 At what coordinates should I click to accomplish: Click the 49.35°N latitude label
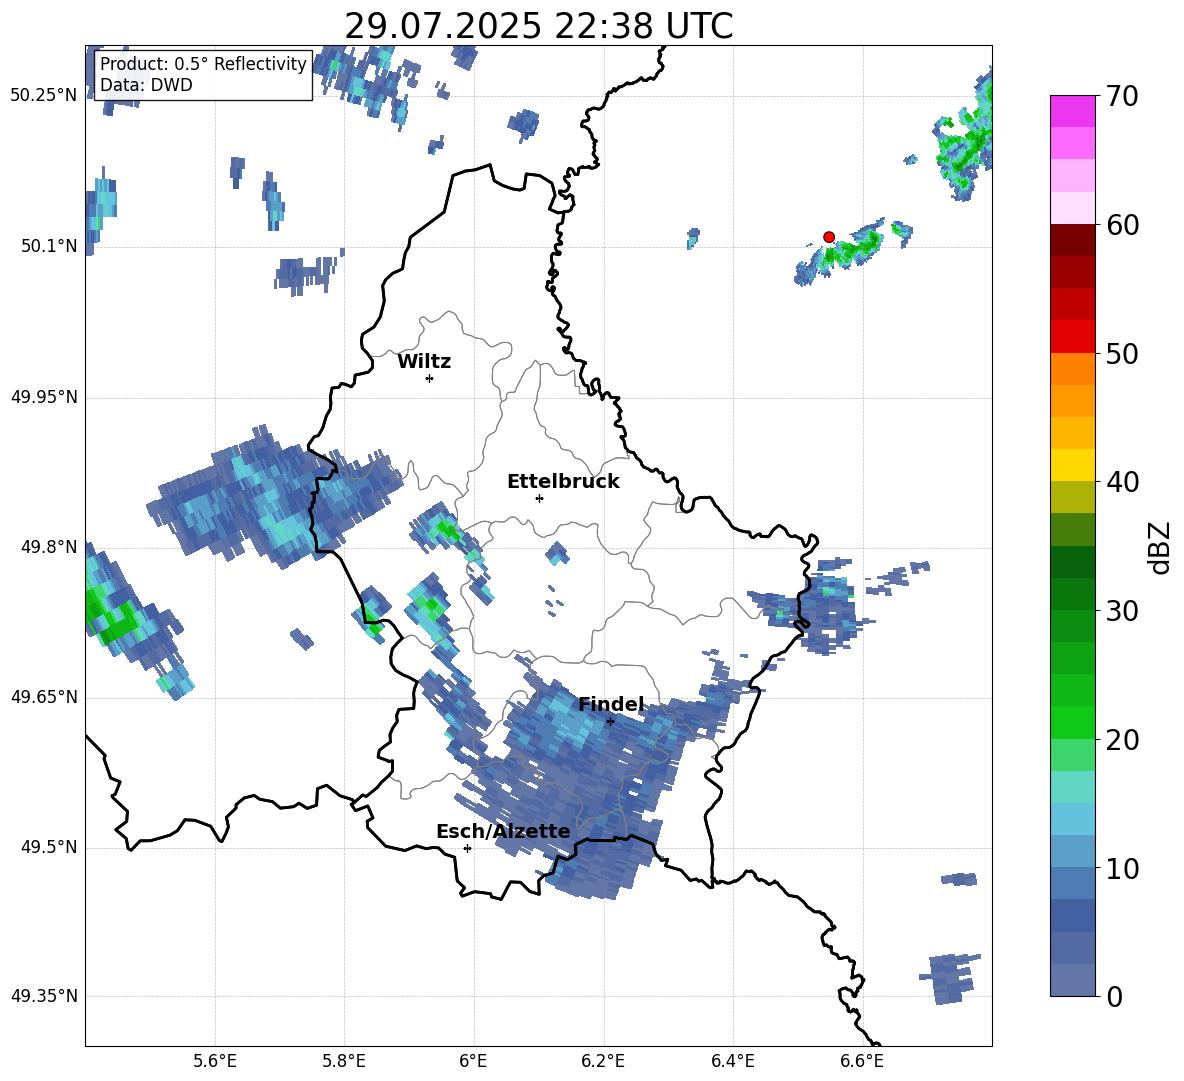click(44, 996)
